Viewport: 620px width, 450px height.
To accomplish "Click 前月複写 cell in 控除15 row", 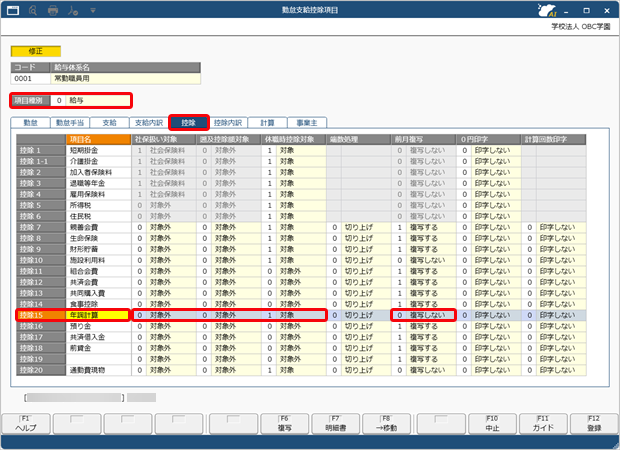I will [x=422, y=315].
